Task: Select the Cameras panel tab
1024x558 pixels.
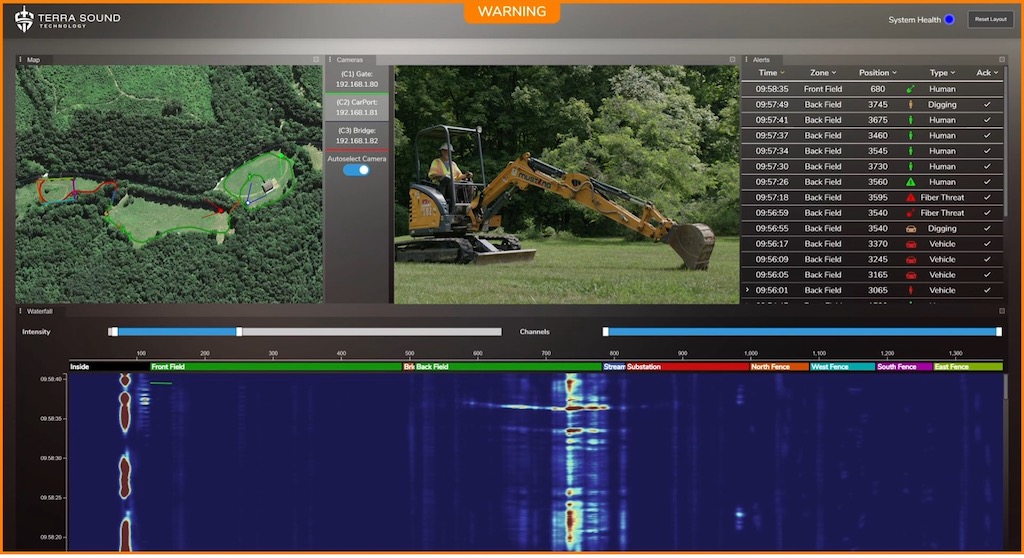Action: coord(349,59)
